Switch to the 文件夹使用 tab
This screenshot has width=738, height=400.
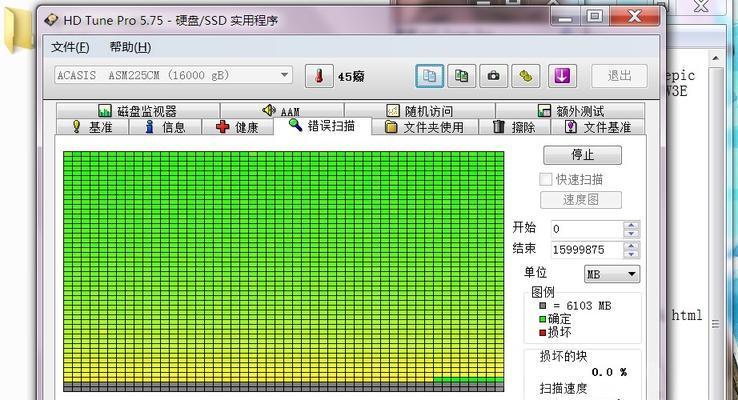pyautogui.click(x=425, y=127)
